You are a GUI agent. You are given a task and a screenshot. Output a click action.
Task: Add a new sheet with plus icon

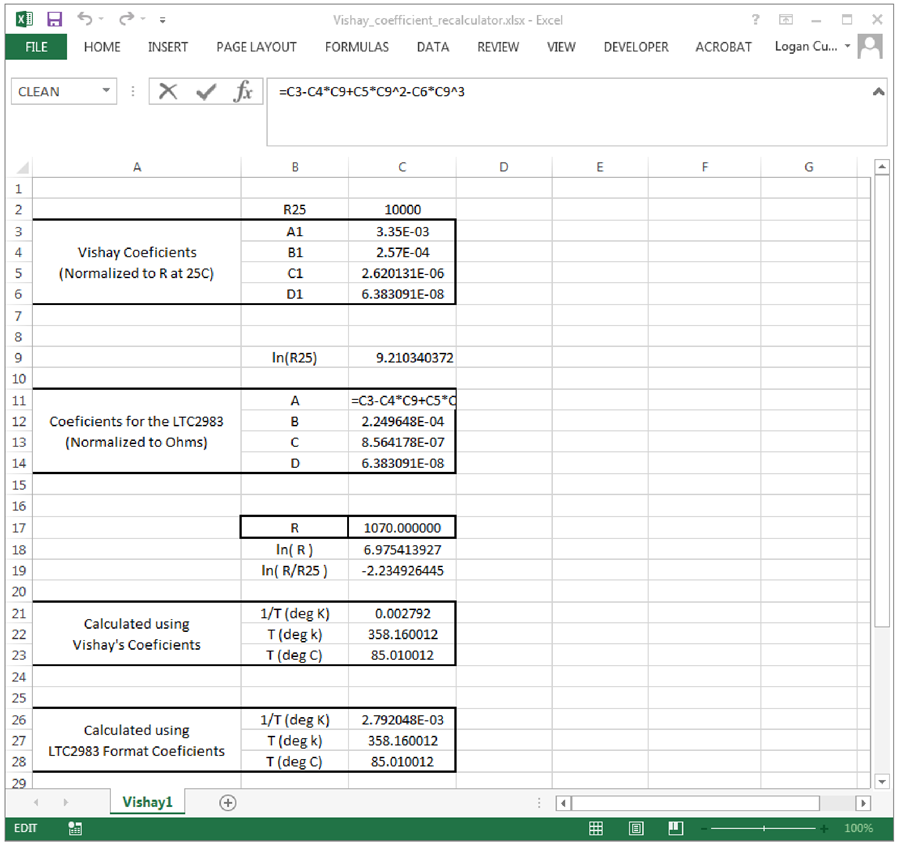[228, 803]
